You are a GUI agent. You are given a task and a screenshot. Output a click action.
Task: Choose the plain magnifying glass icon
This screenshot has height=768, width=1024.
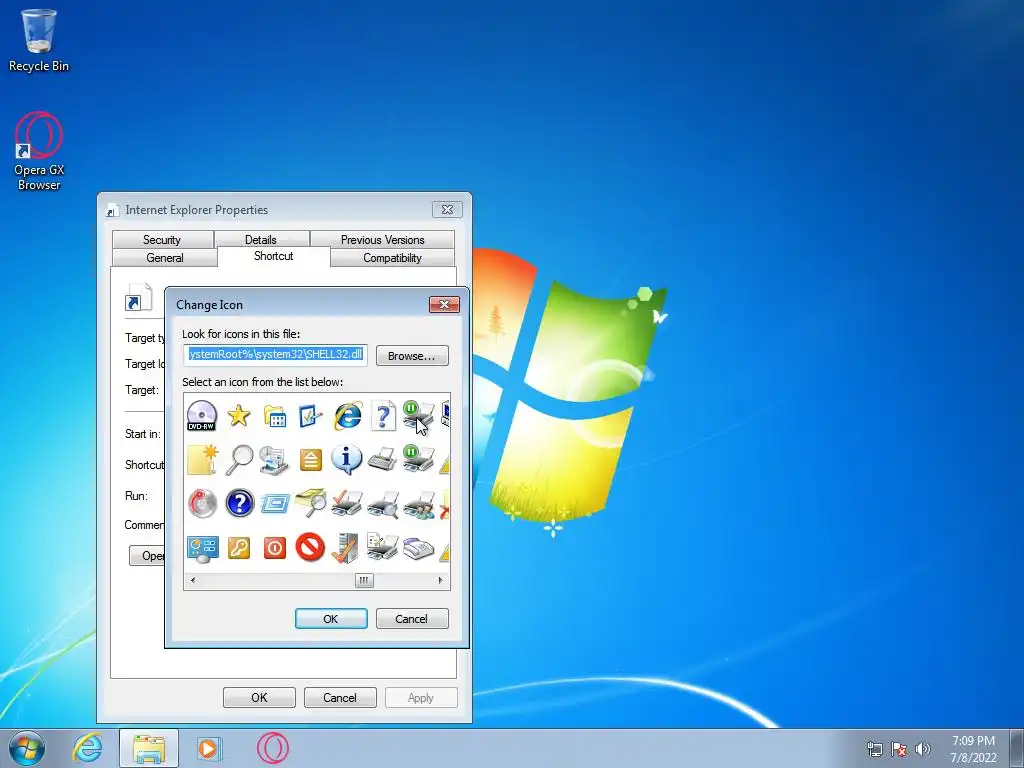point(239,459)
